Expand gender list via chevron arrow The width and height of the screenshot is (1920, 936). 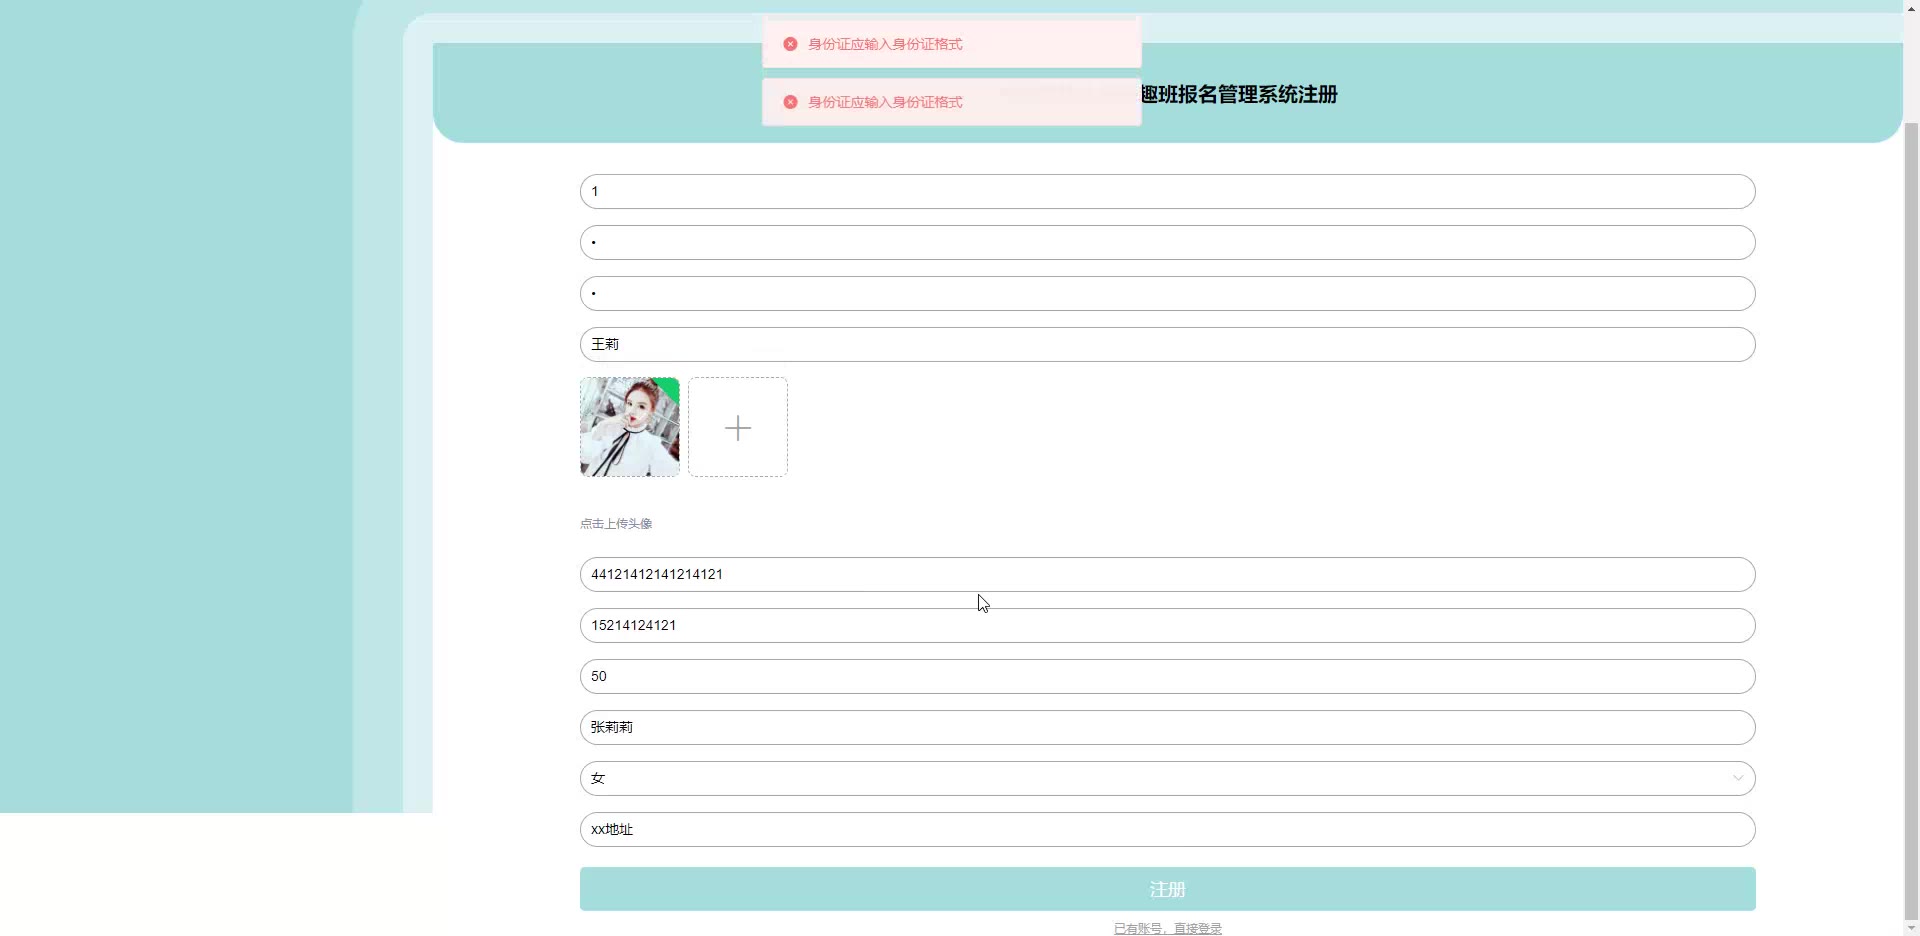pyautogui.click(x=1738, y=778)
